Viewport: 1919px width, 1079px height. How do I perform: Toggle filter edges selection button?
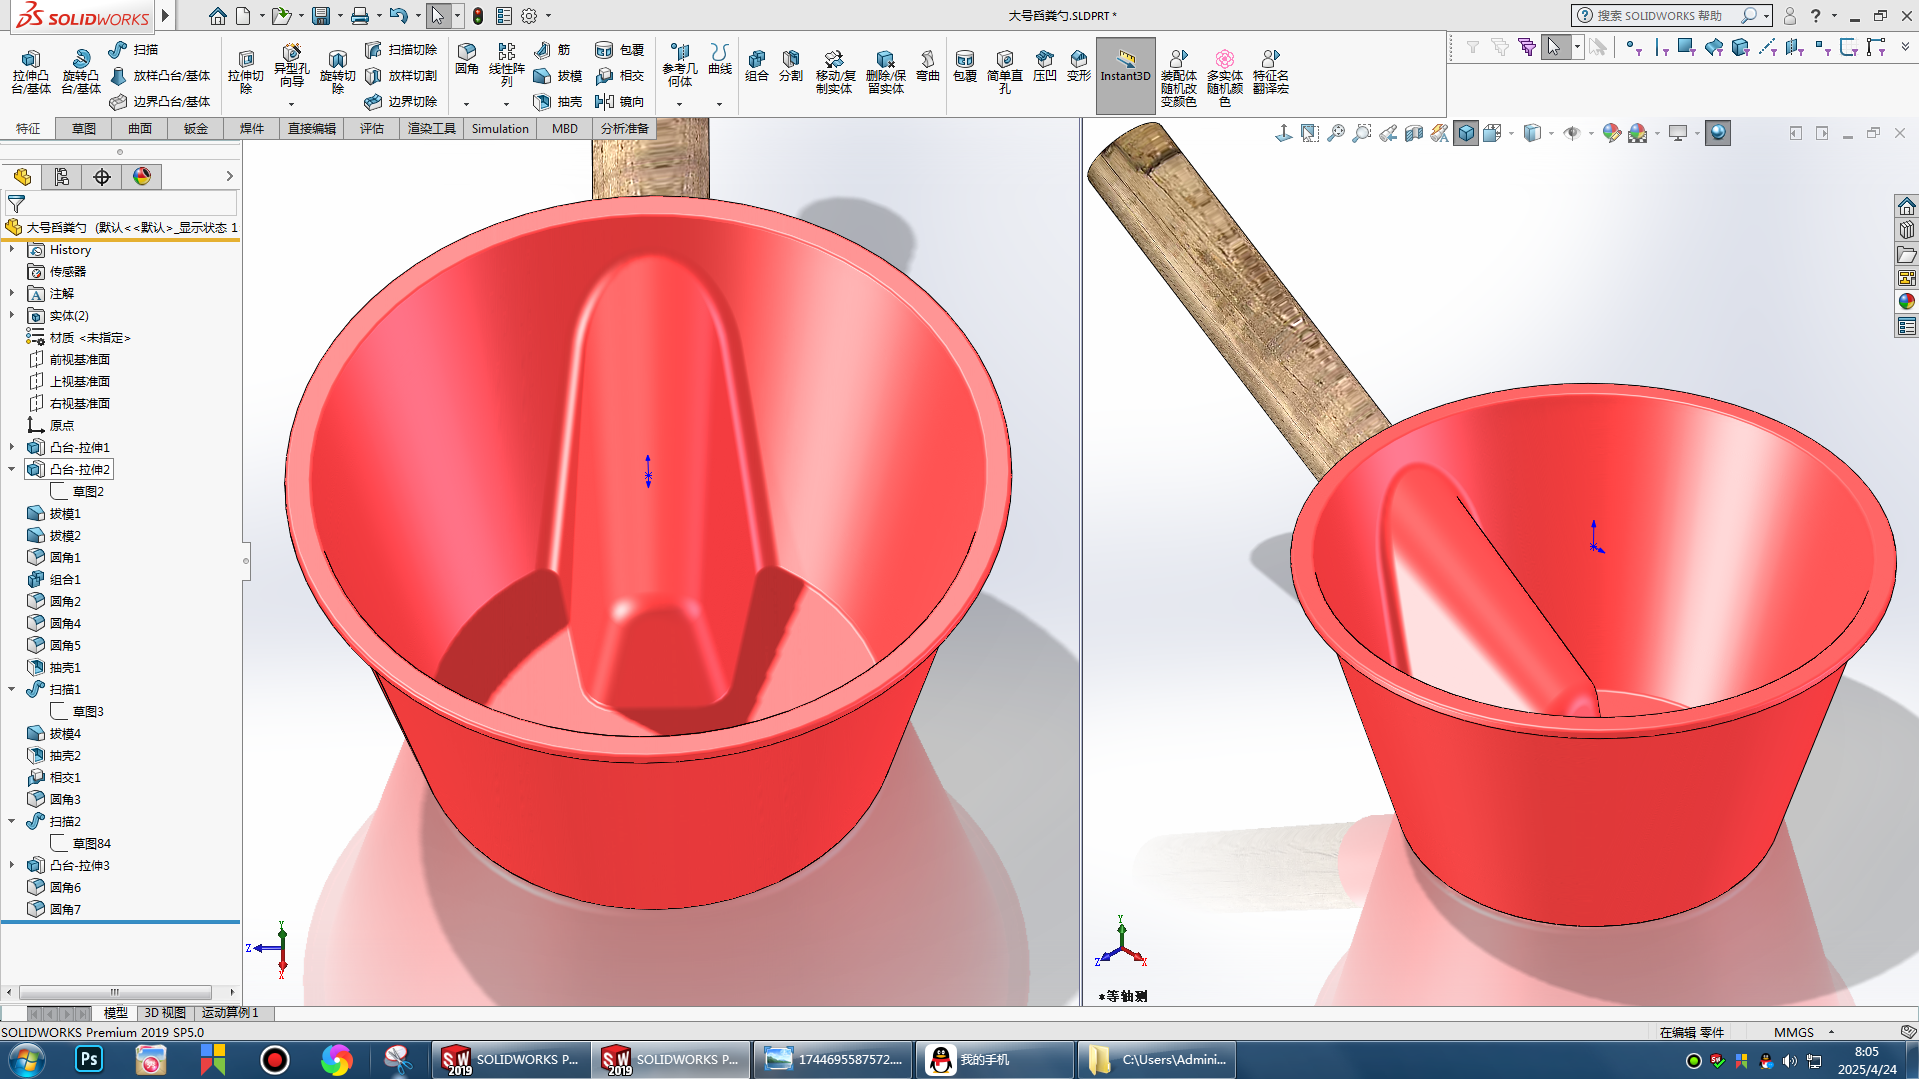click(x=1660, y=47)
